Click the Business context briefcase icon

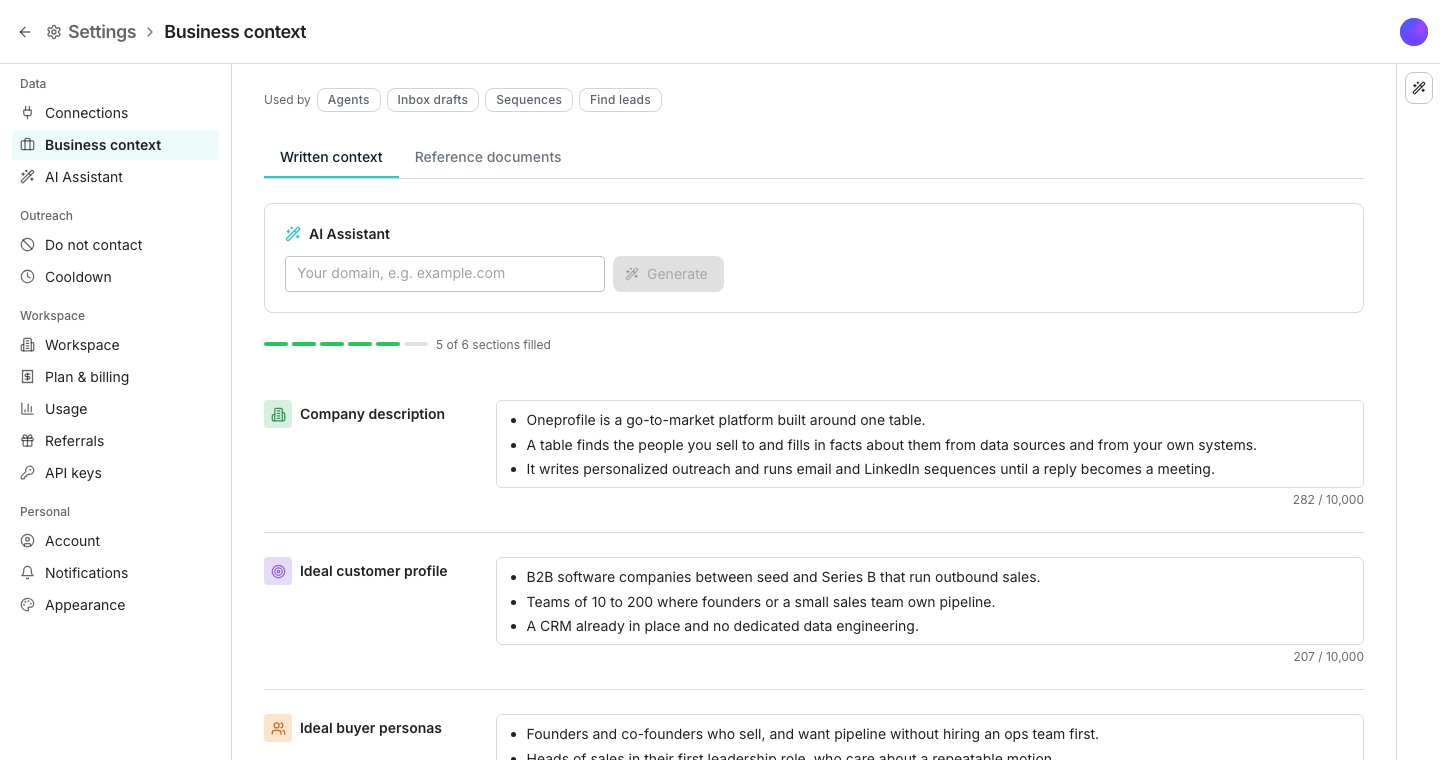(x=27, y=145)
